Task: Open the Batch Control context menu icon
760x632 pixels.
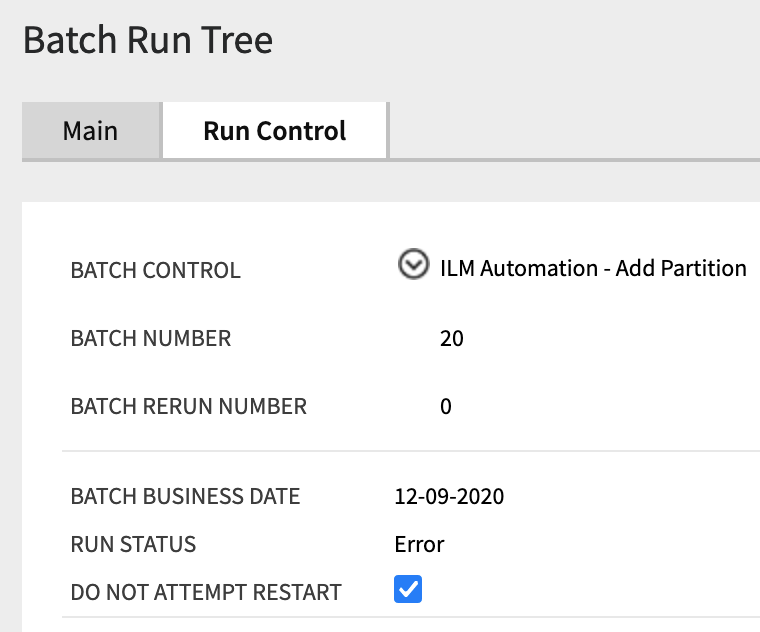Action: [x=413, y=266]
